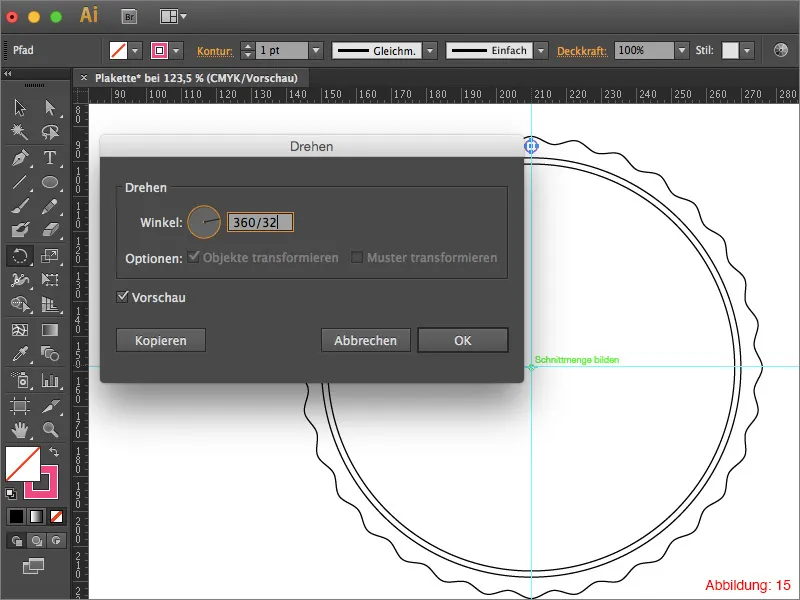Viewport: 800px width, 600px height.
Task: Open the Deckkraft opacity dropdown
Action: tap(682, 51)
